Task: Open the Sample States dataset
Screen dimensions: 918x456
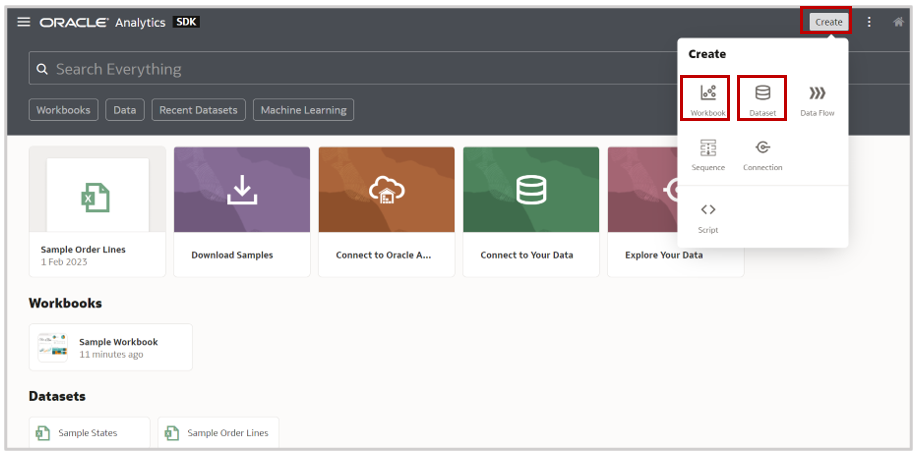Action: pyautogui.click(x=90, y=433)
